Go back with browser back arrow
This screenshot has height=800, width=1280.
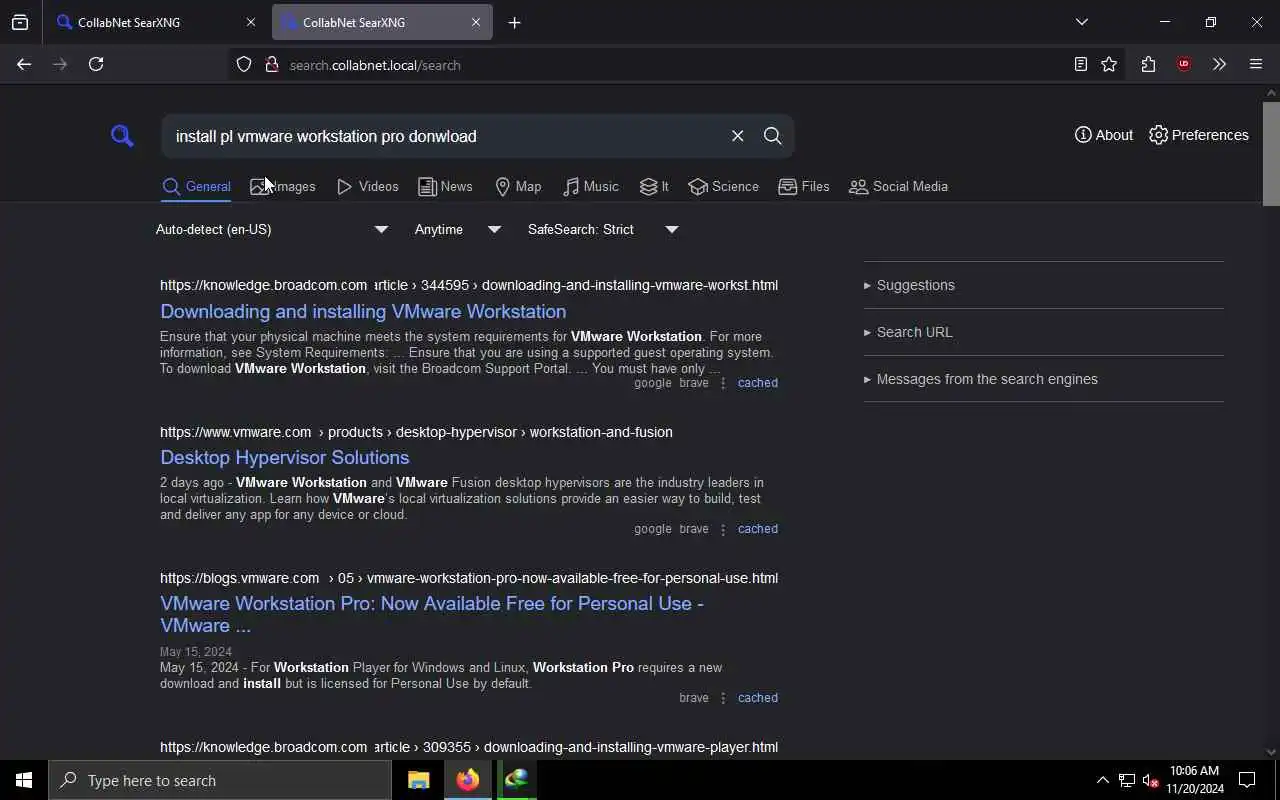click(24, 64)
